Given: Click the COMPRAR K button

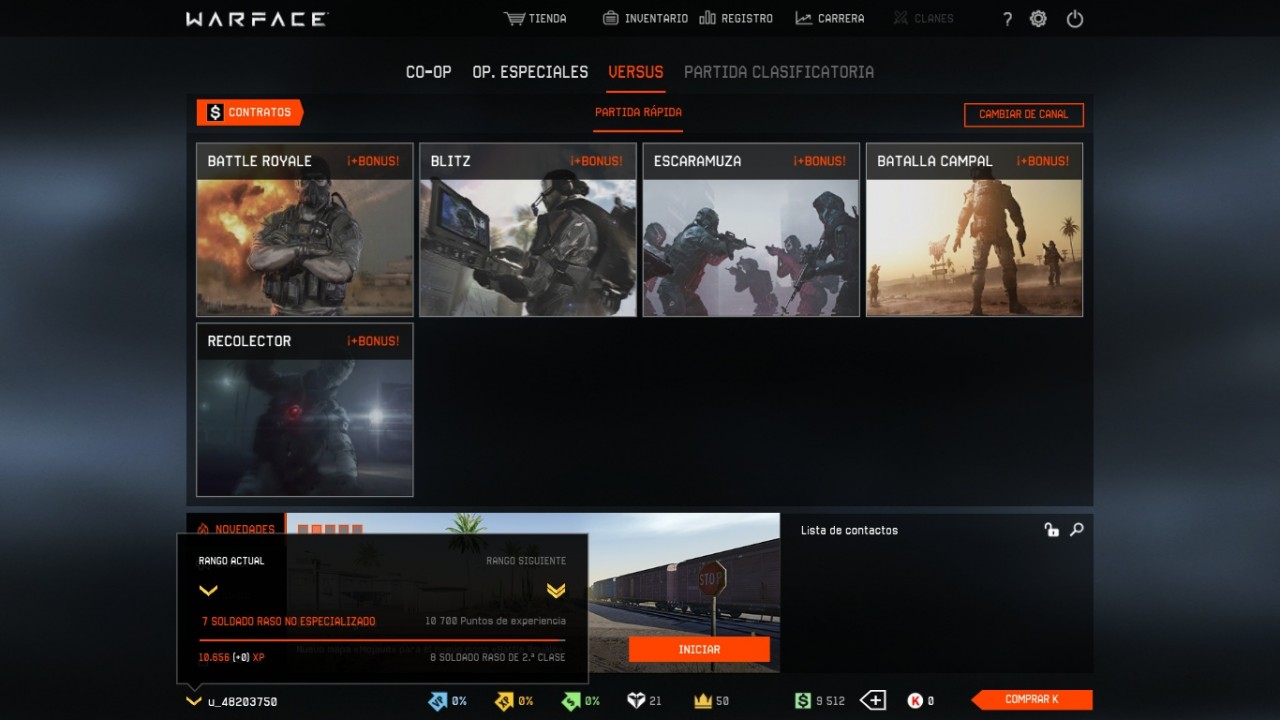Looking at the screenshot, I should (1032, 700).
